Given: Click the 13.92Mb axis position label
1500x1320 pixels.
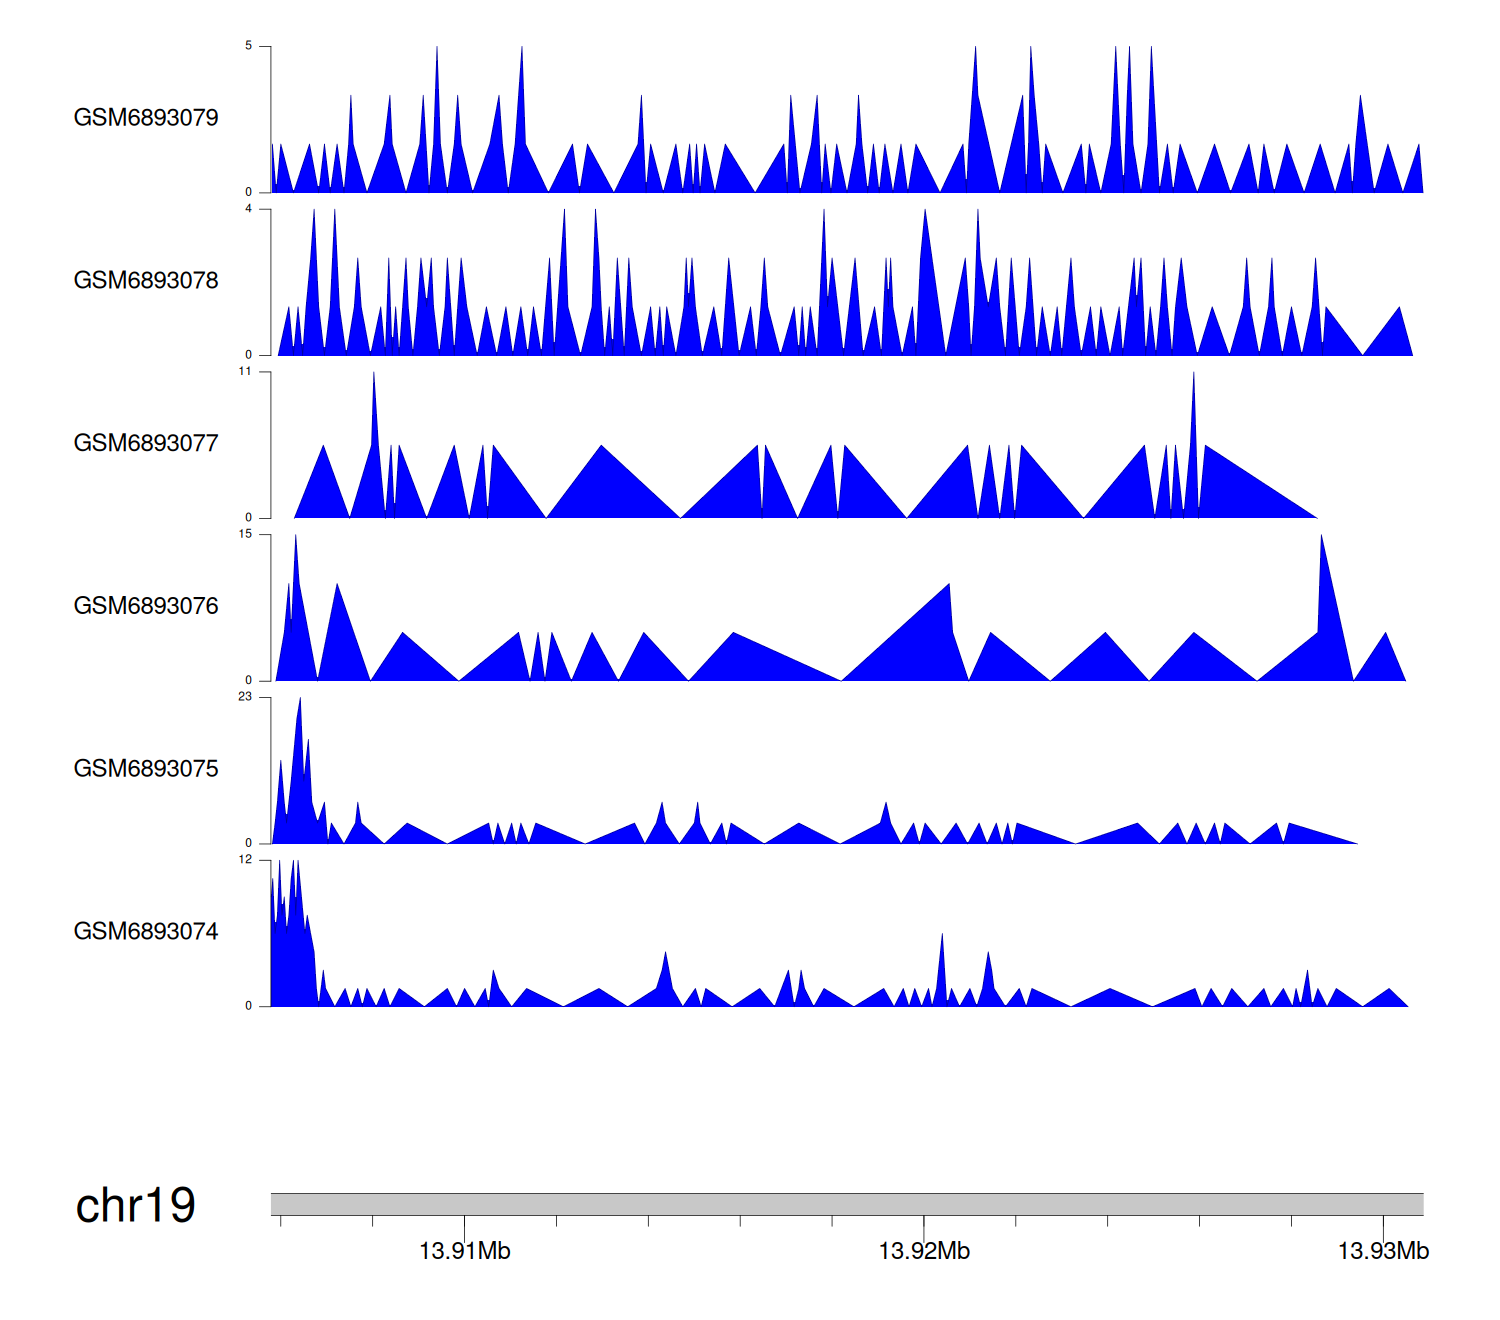Looking at the screenshot, I should 924,1251.
